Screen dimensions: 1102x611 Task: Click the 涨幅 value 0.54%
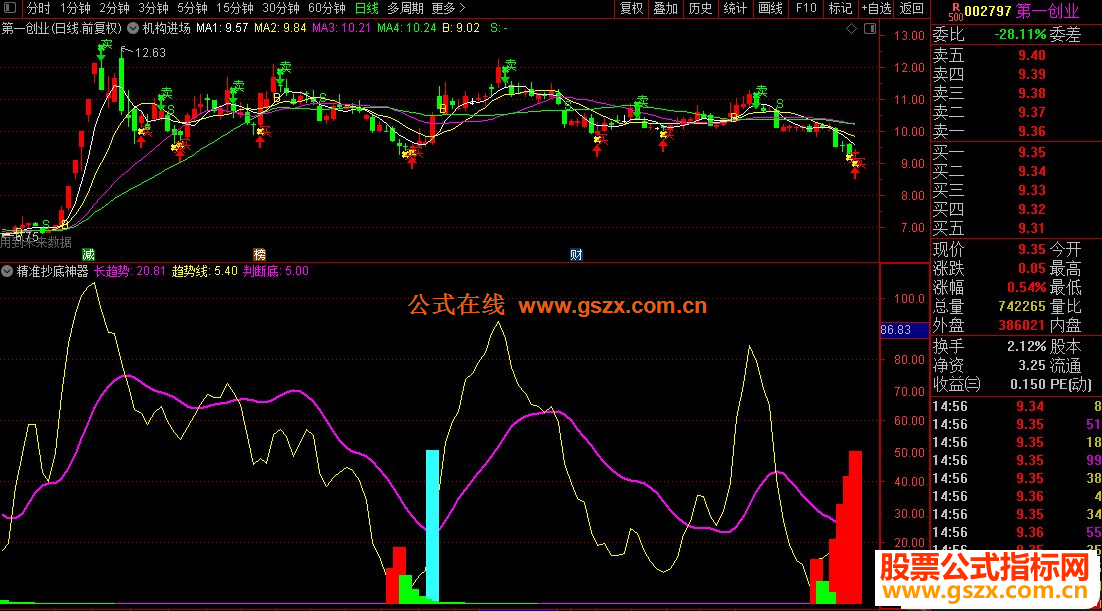pos(1026,288)
